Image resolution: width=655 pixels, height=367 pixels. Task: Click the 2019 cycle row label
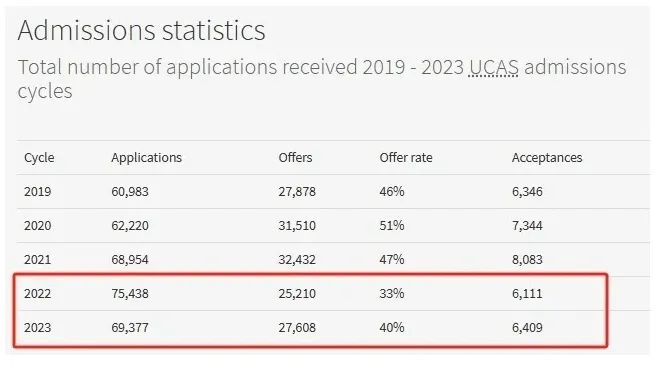tap(38, 192)
